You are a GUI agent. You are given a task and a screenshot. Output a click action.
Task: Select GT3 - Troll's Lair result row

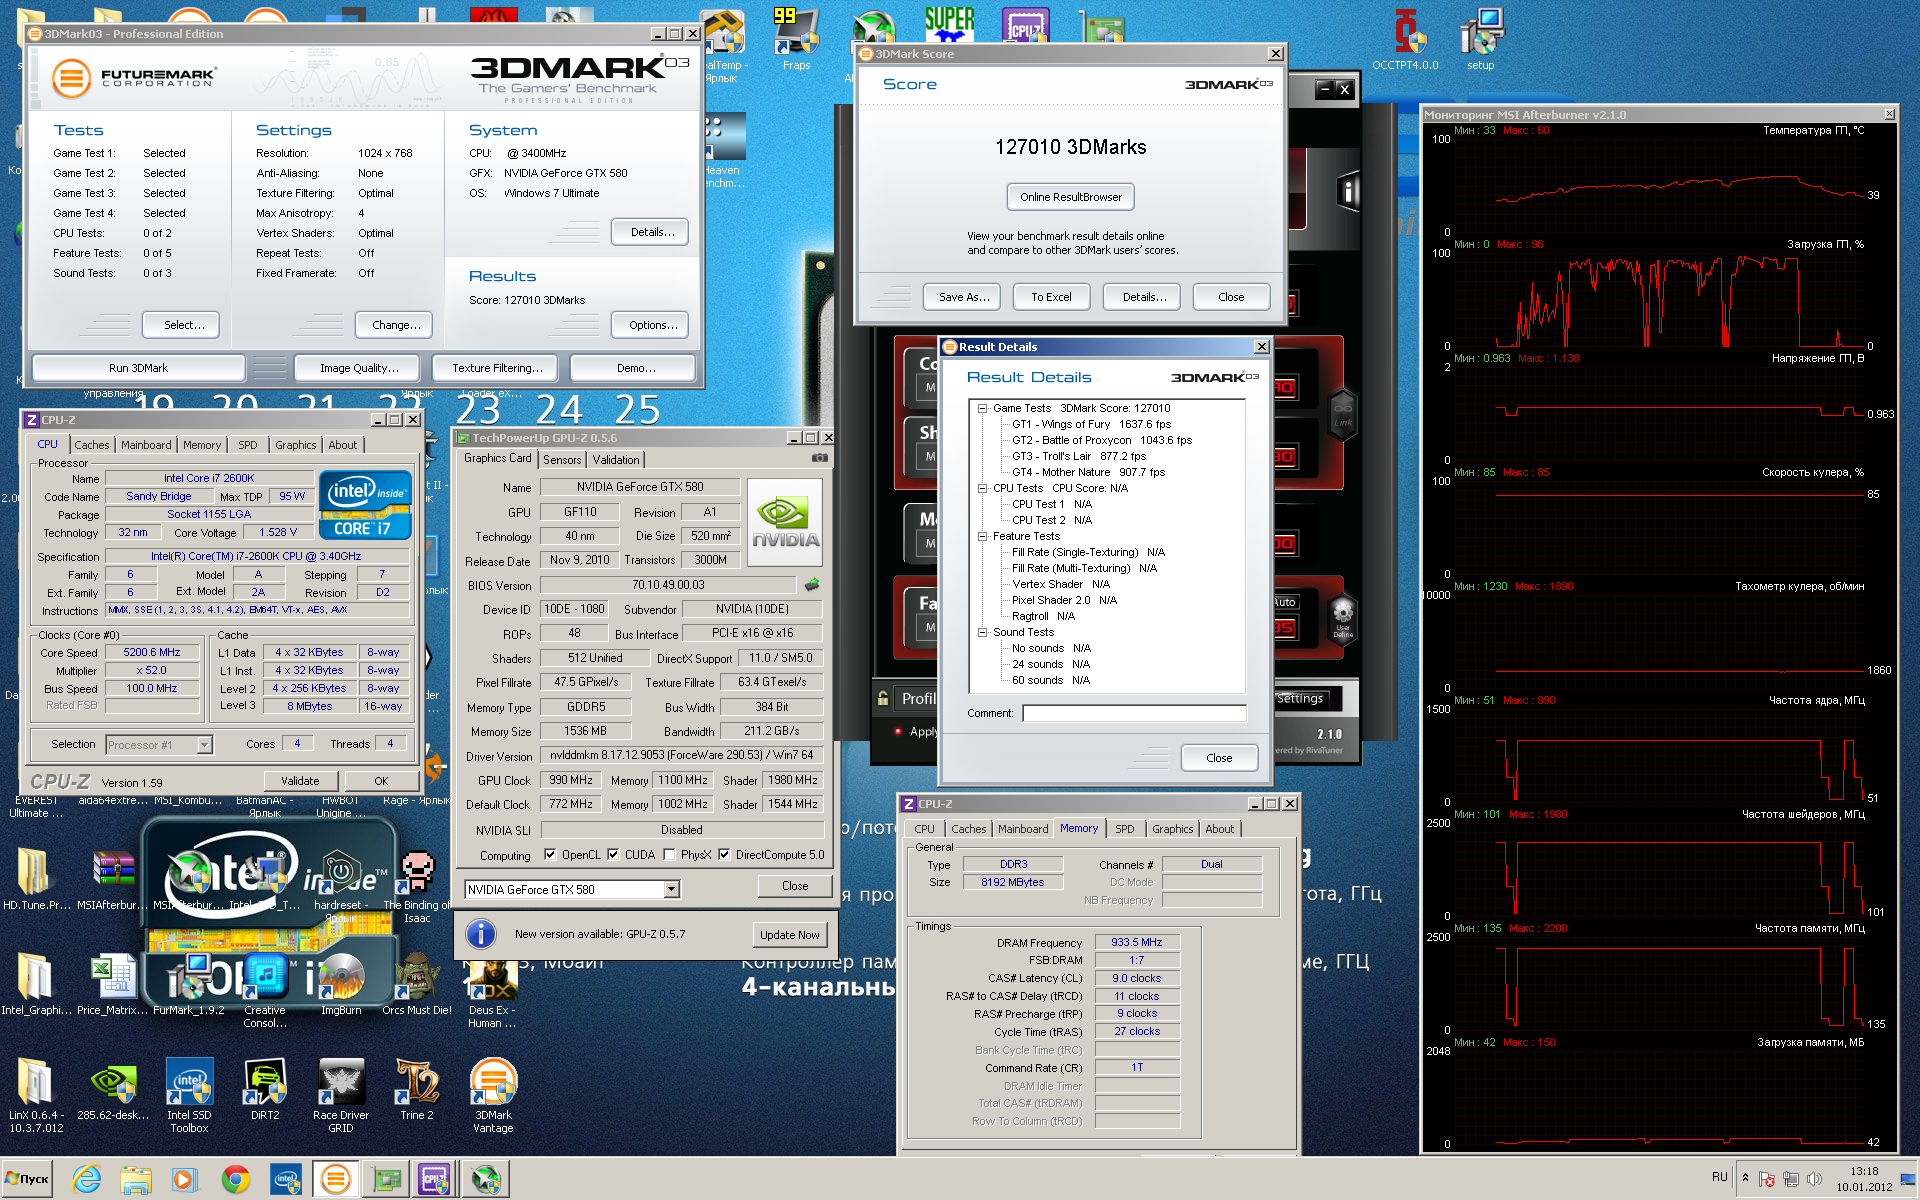[1079, 456]
